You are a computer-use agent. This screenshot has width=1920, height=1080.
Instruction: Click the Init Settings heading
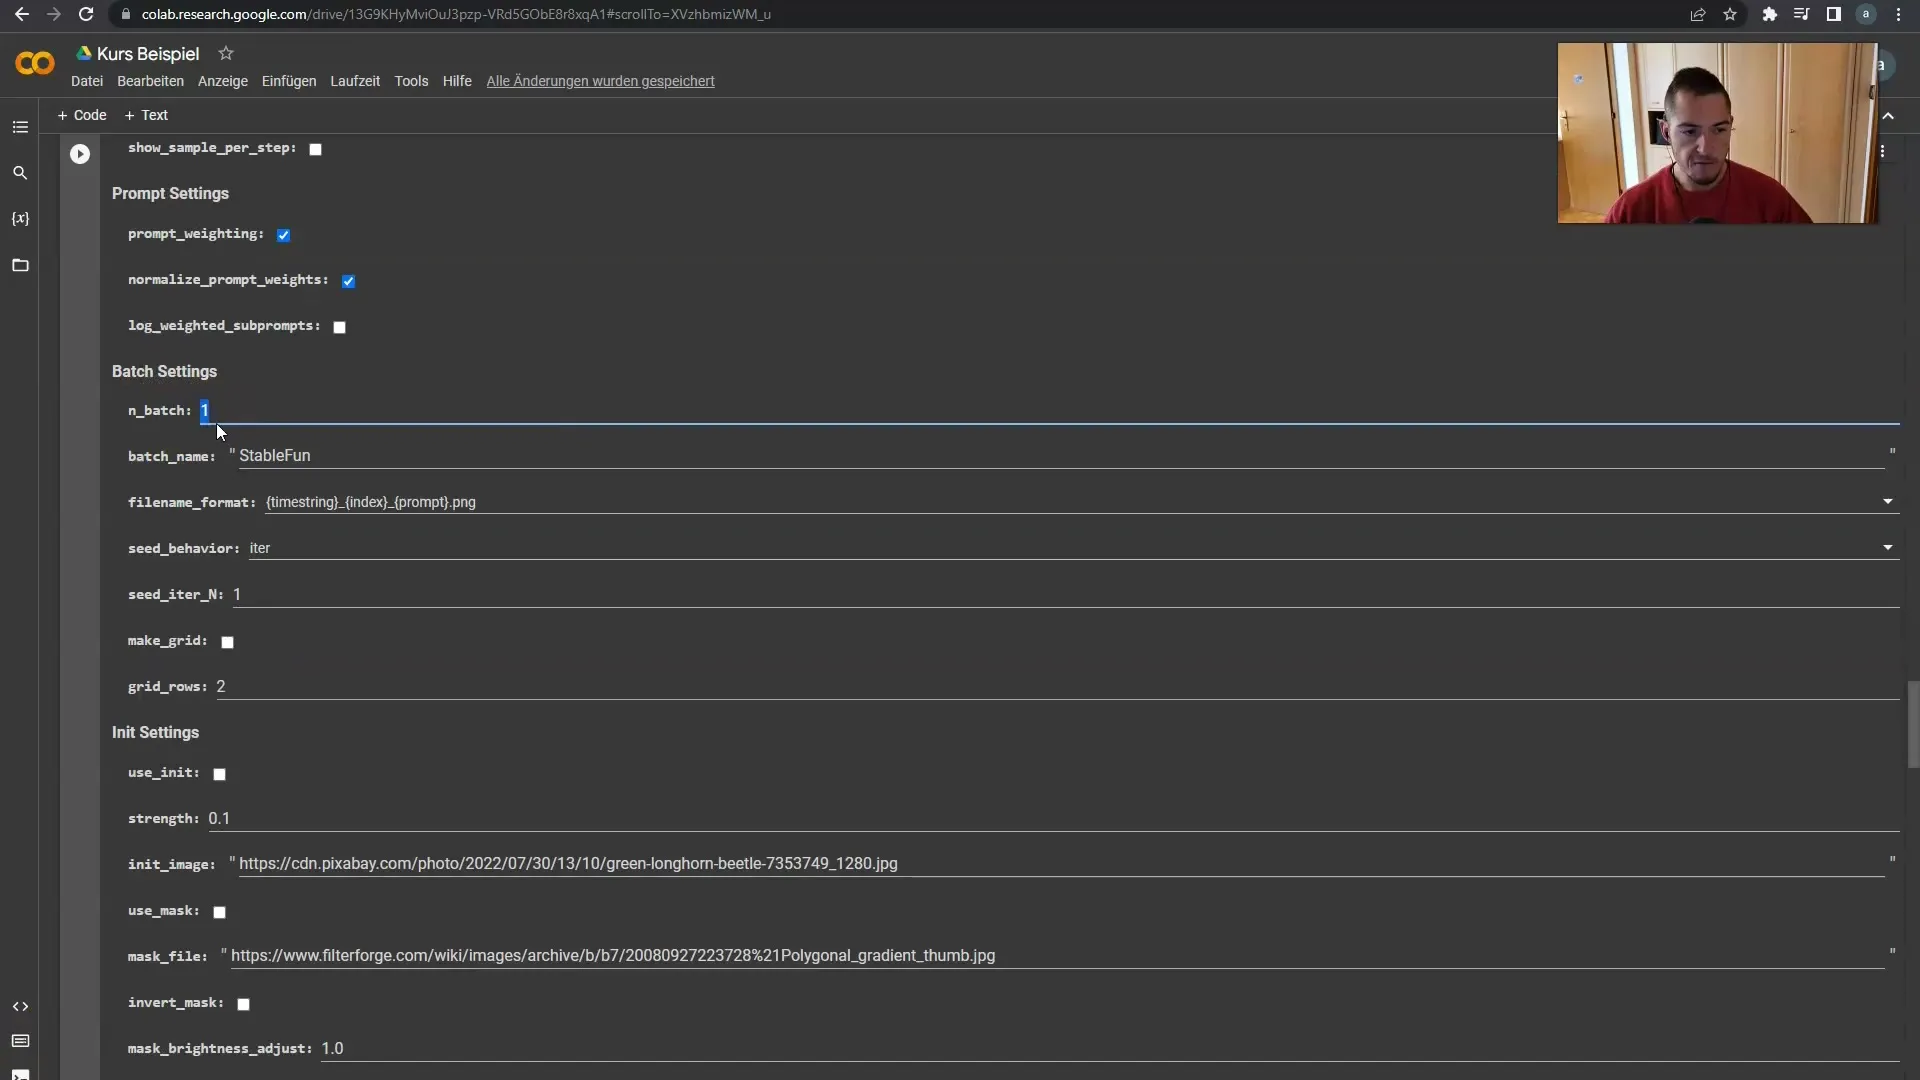(155, 733)
